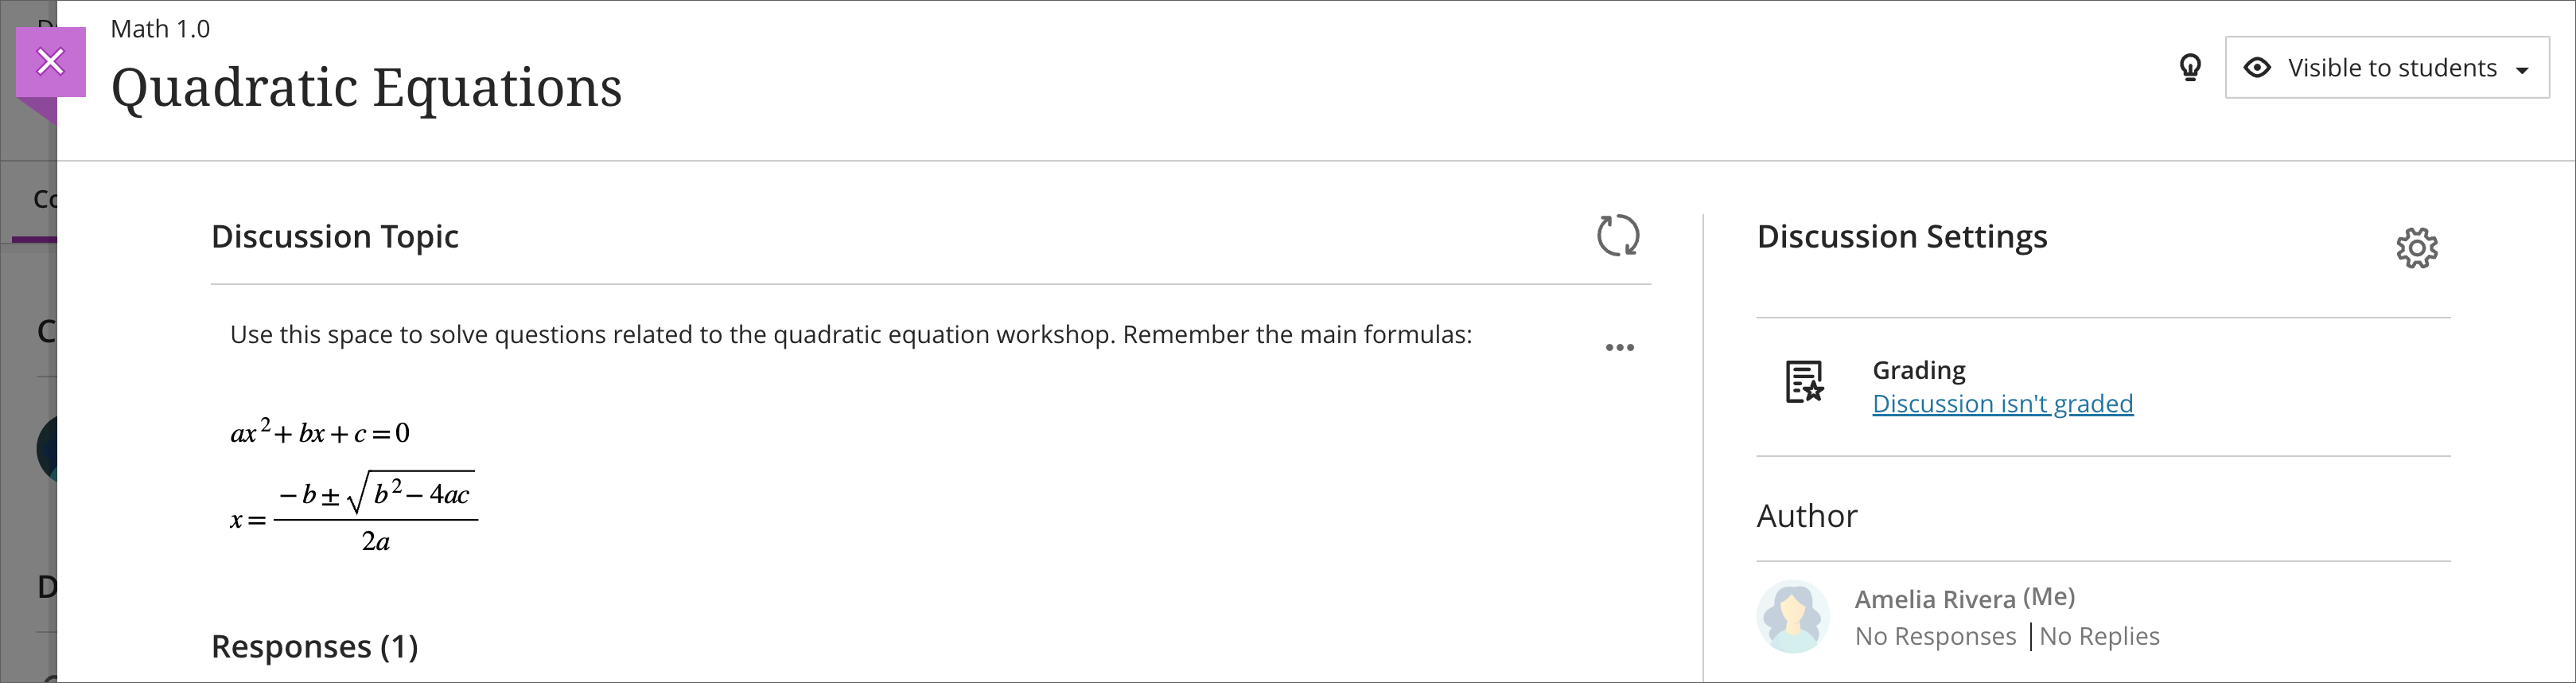
Task: Toggle visibility state using the eye indicator
Action: click(x=2259, y=67)
